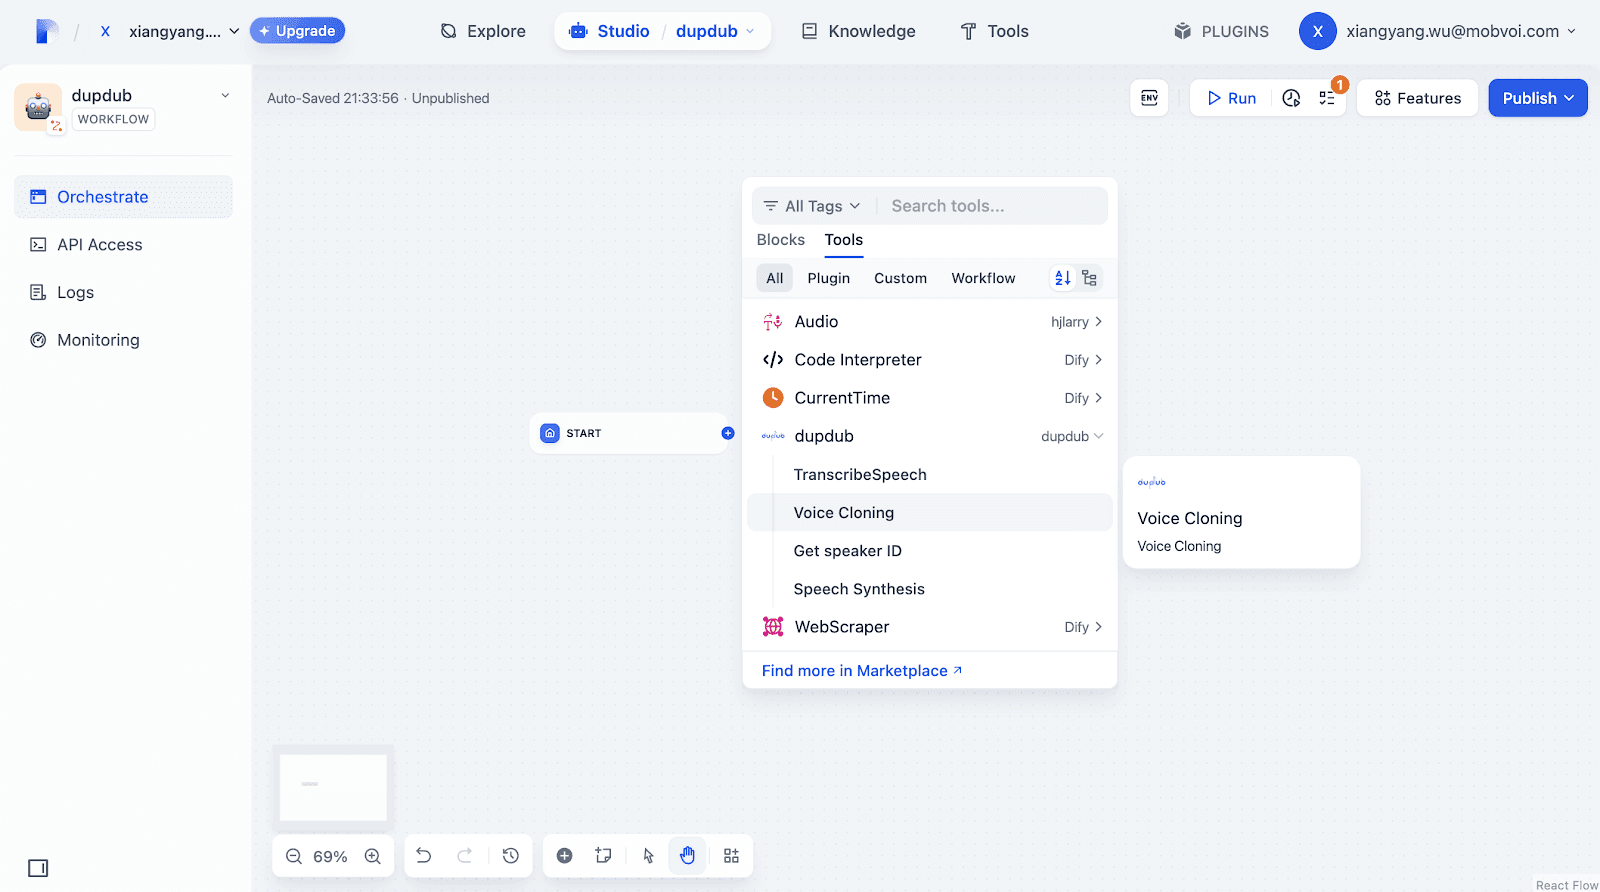
Task: Expand the Audio tool group
Action: pyautogui.click(x=1098, y=322)
